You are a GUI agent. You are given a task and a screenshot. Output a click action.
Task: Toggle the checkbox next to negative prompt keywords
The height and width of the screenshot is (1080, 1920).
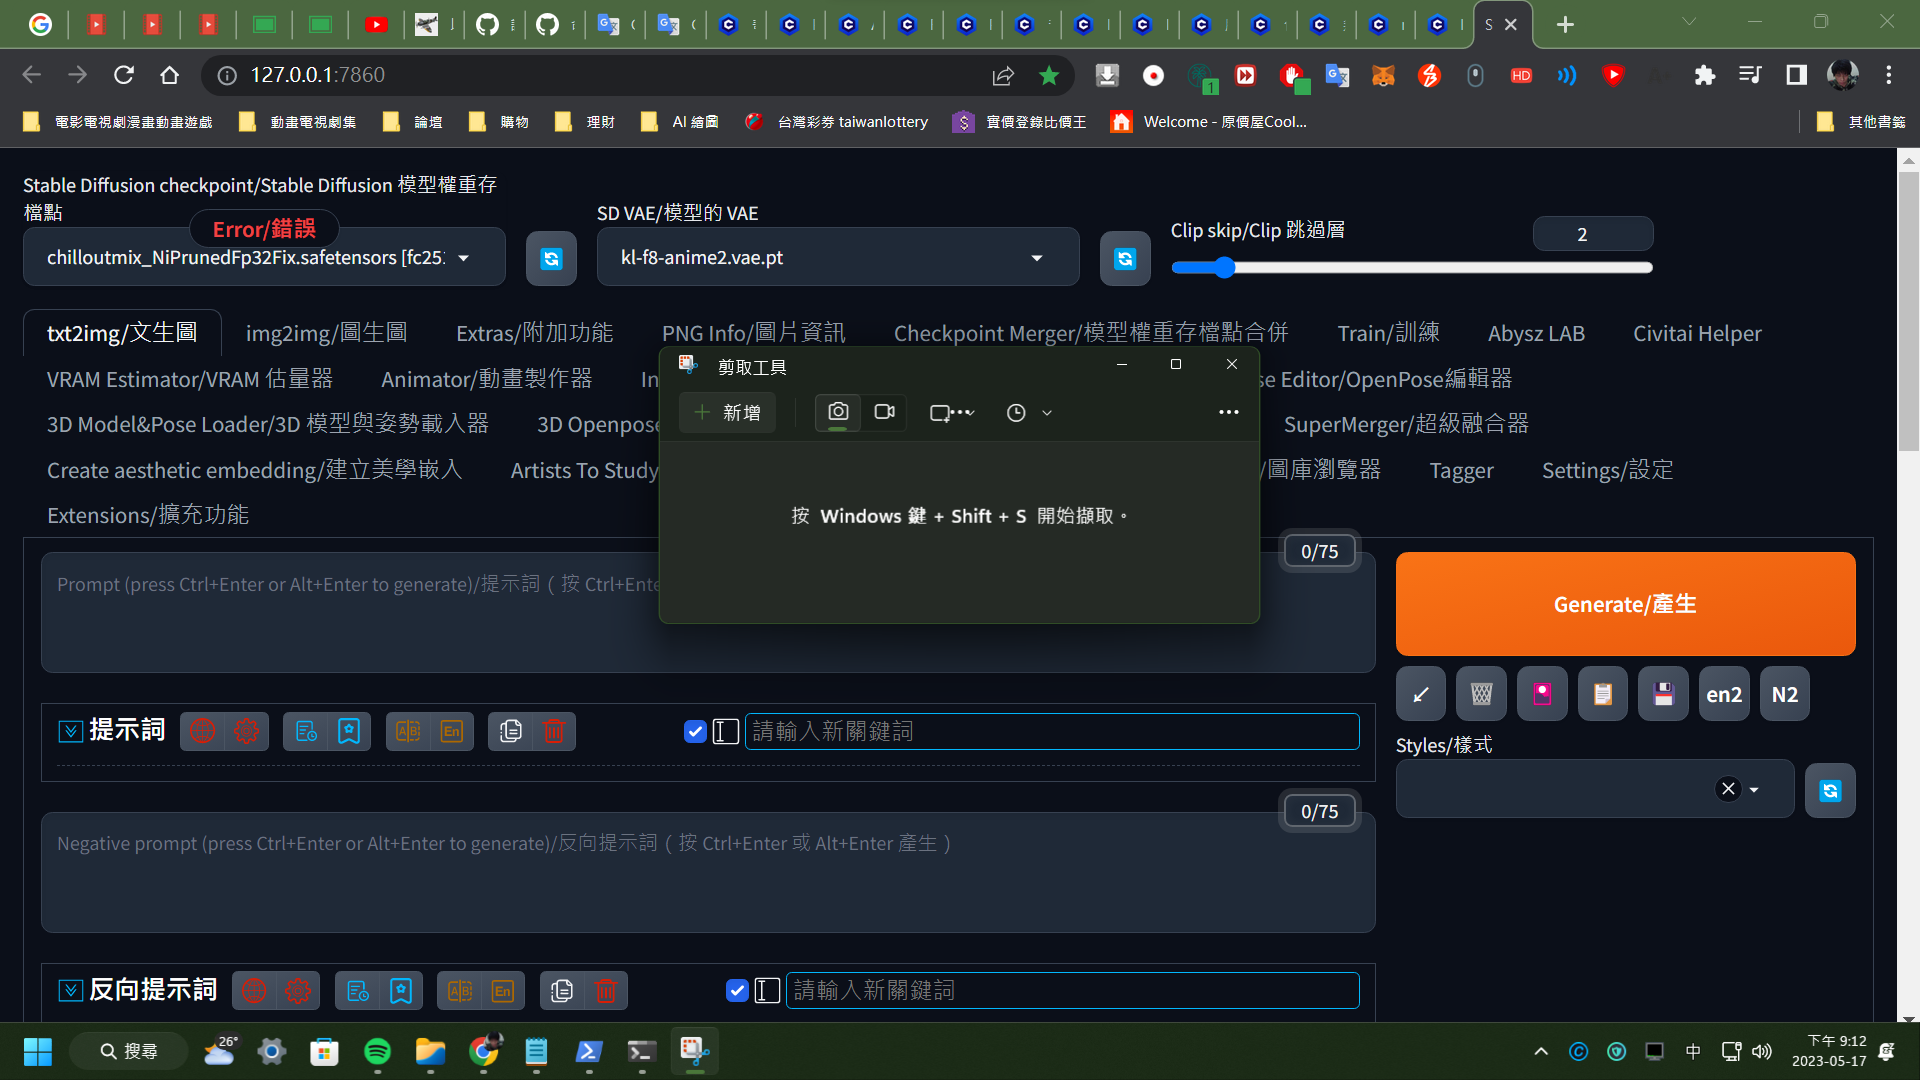pyautogui.click(x=737, y=990)
